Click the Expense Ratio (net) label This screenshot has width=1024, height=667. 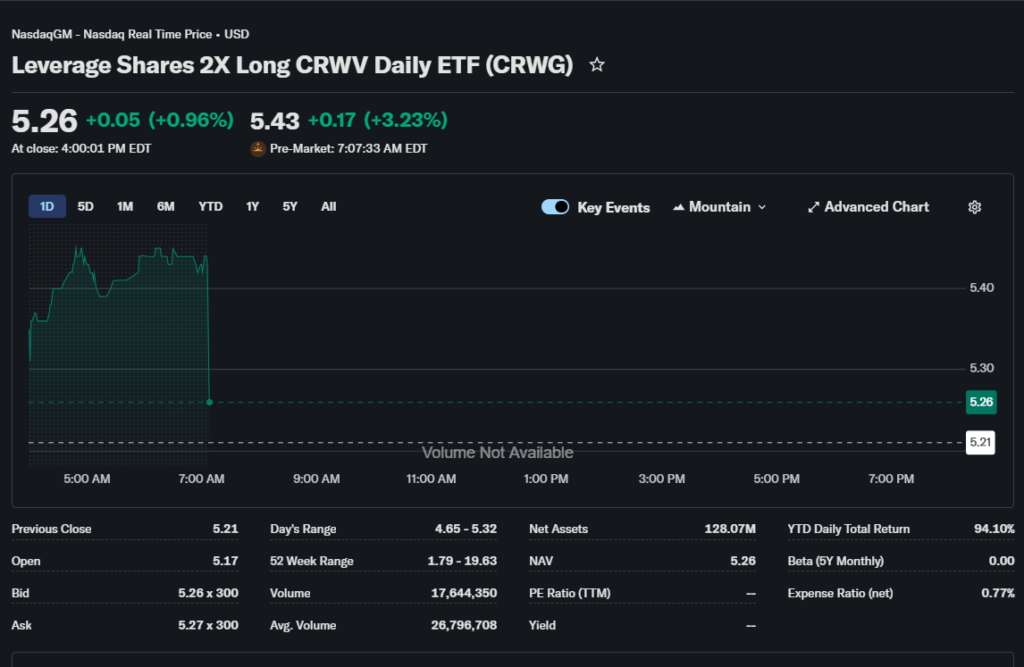[841, 593]
